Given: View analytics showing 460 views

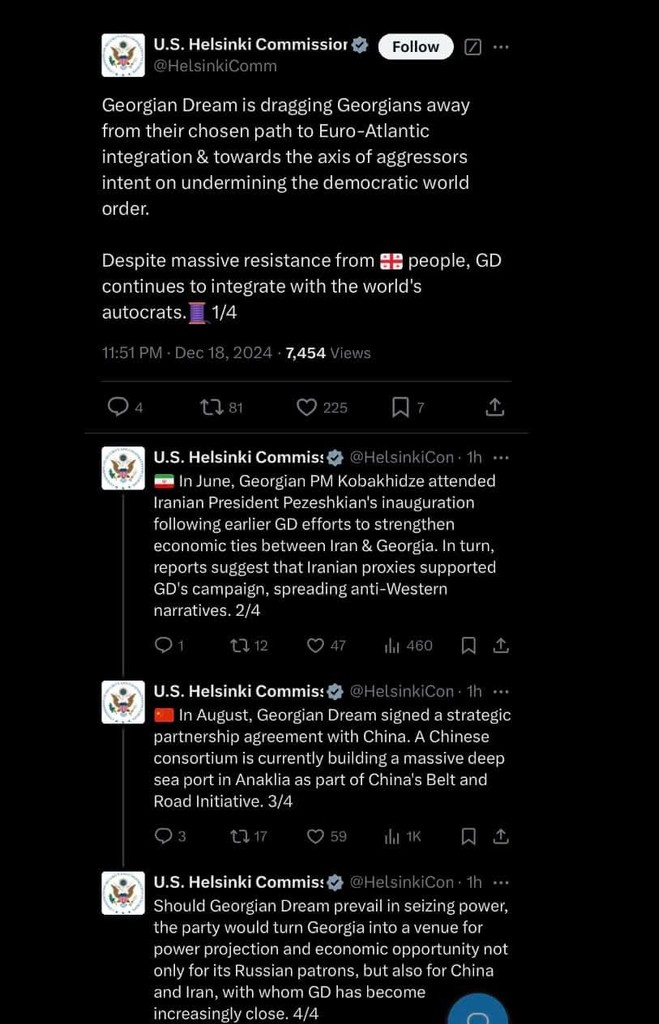Looking at the screenshot, I should tap(408, 646).
